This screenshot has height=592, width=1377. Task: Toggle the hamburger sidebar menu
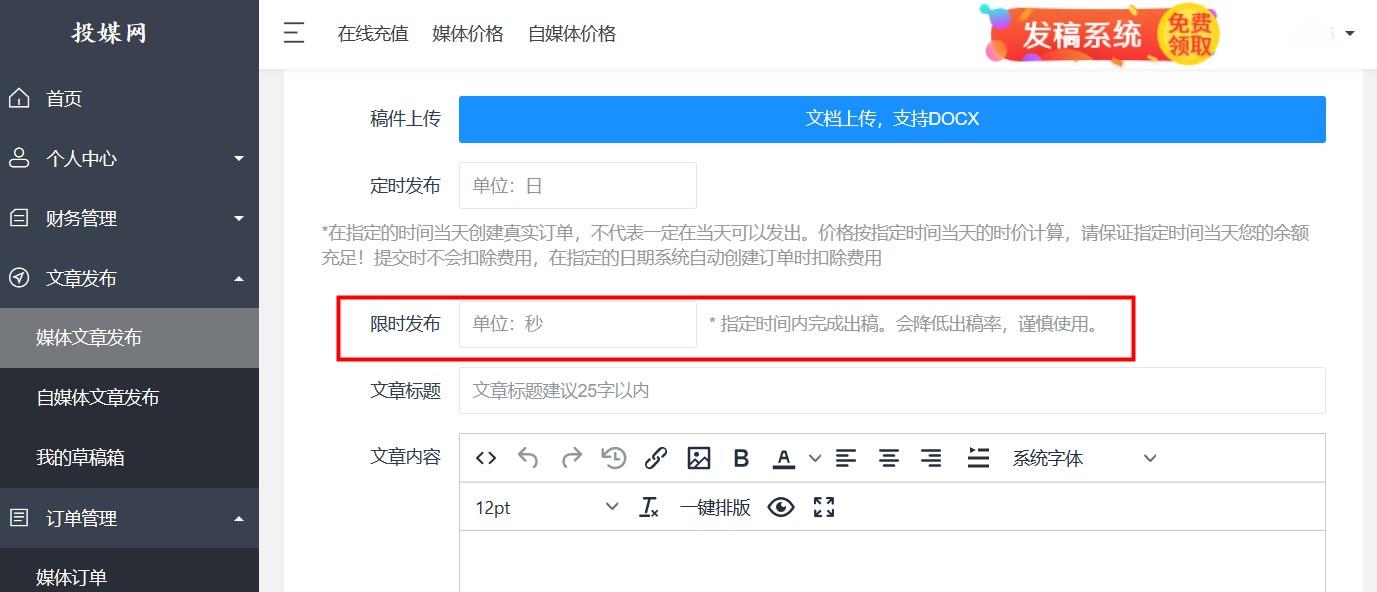coord(294,33)
